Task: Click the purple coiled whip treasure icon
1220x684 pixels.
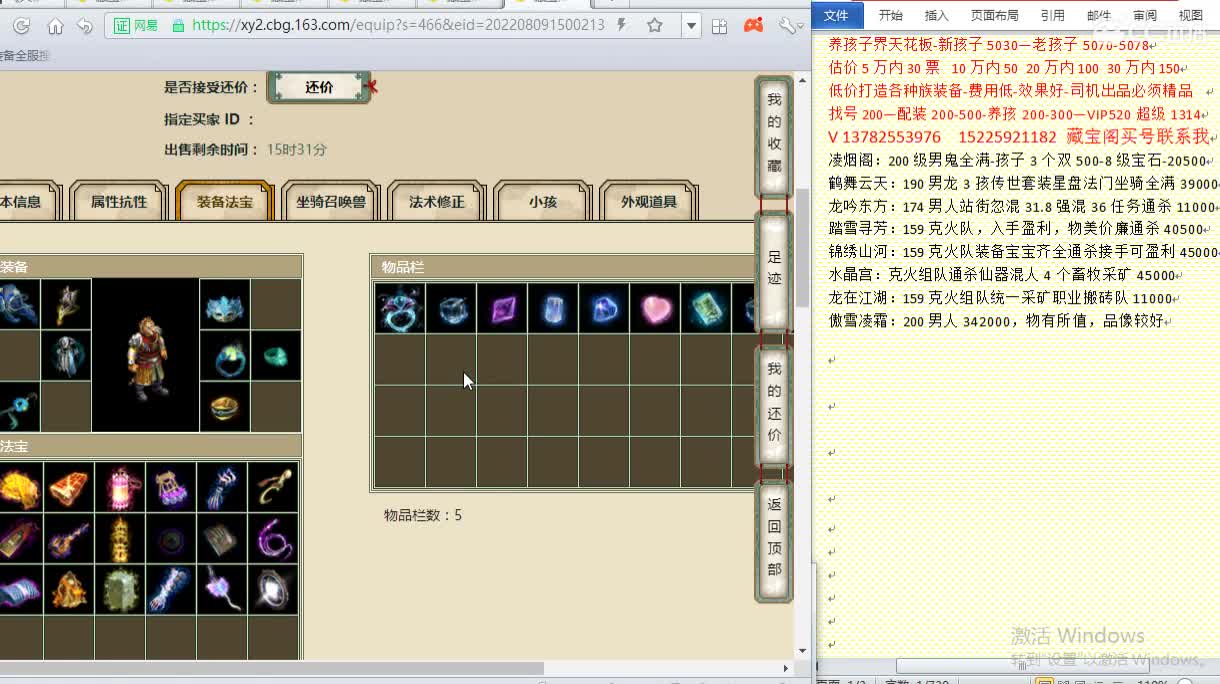Action: pyautogui.click(x=273, y=538)
